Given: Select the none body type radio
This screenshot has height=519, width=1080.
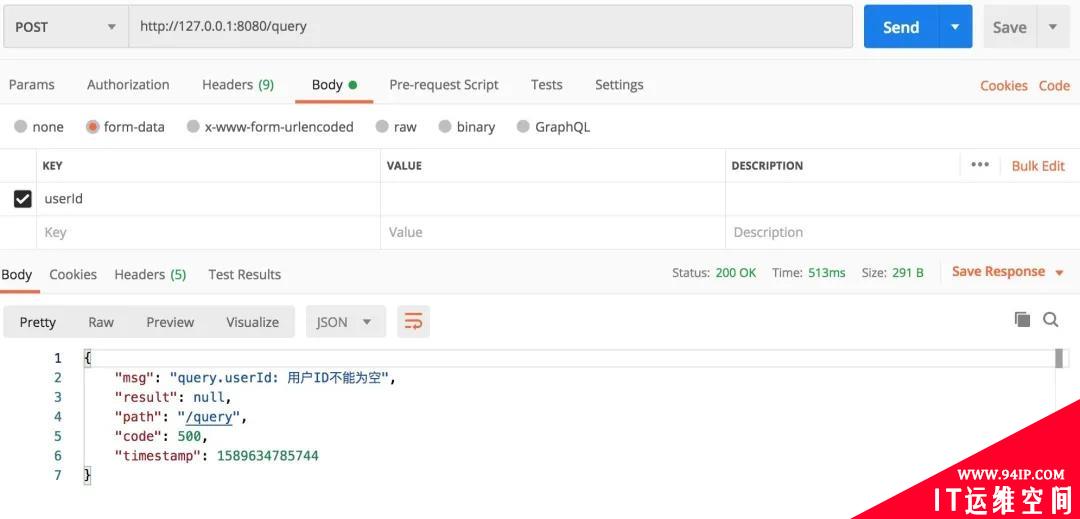Looking at the screenshot, I should 21,127.
